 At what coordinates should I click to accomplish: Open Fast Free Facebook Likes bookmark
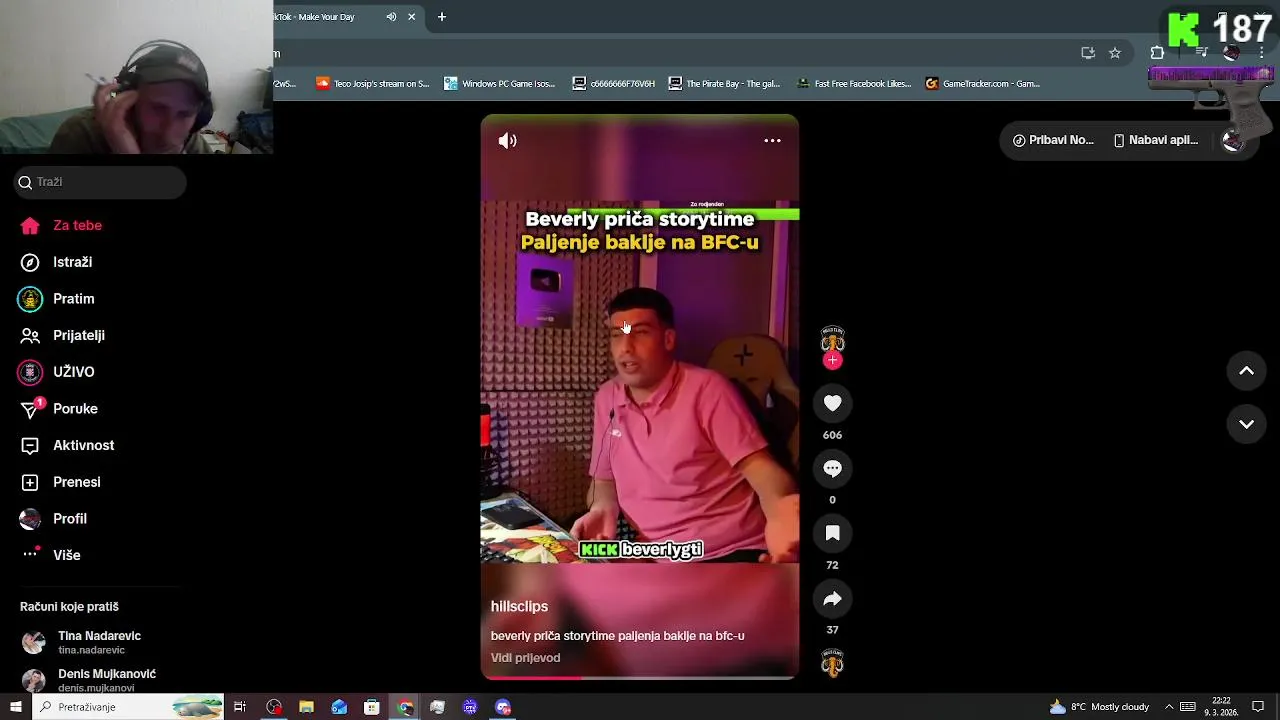[x=854, y=84]
